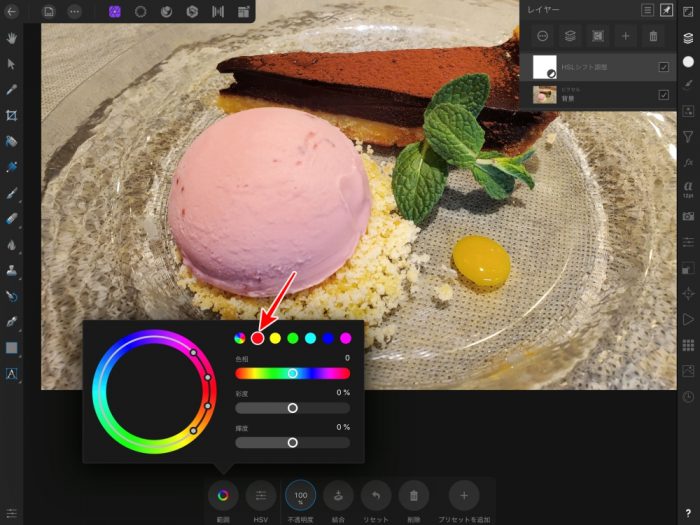Toggle the top-right fullscreen view icon

[688, 12]
